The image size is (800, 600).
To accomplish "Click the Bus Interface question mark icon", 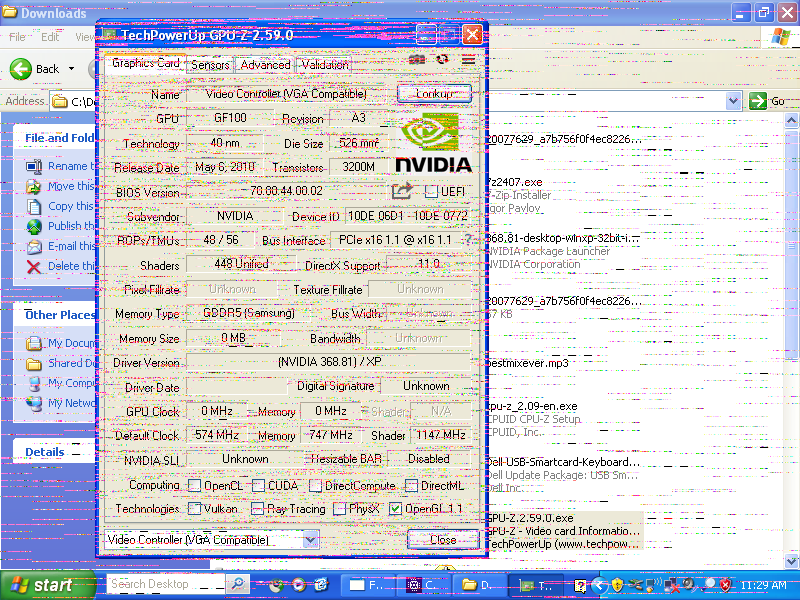I will tap(467, 241).
